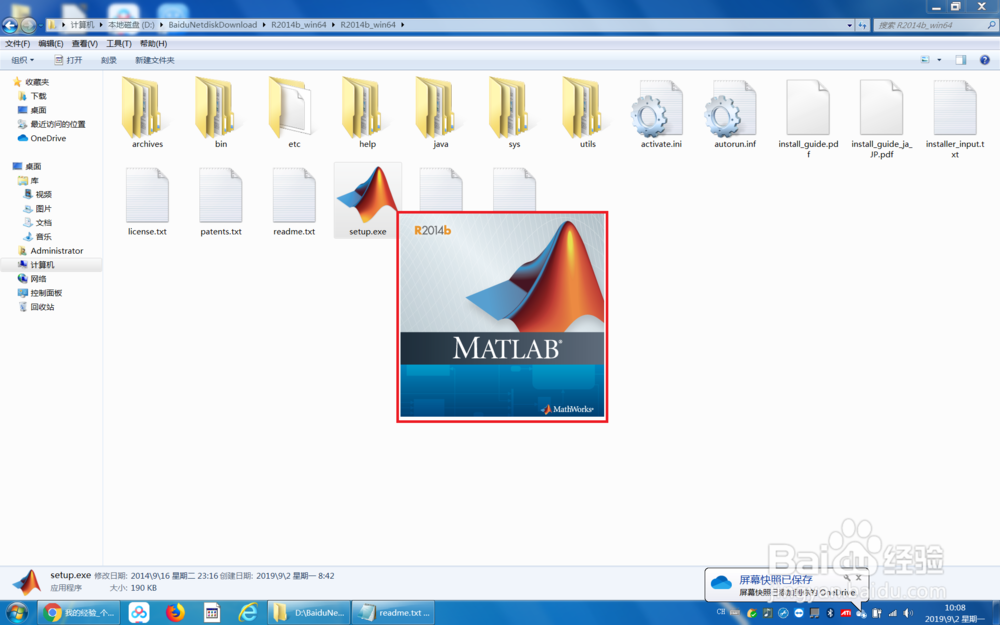Open the 查看(V) menu
This screenshot has height=625, width=1000.
click(84, 43)
